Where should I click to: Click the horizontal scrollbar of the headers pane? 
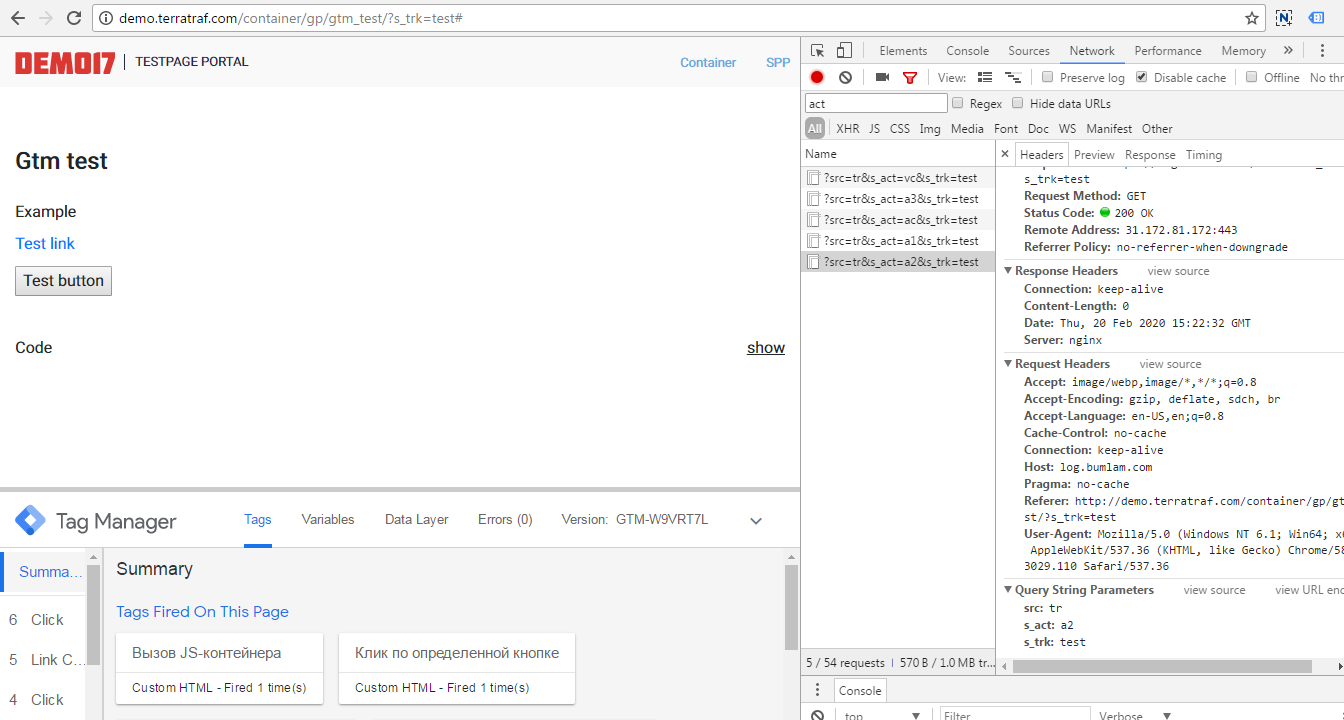[1162, 666]
